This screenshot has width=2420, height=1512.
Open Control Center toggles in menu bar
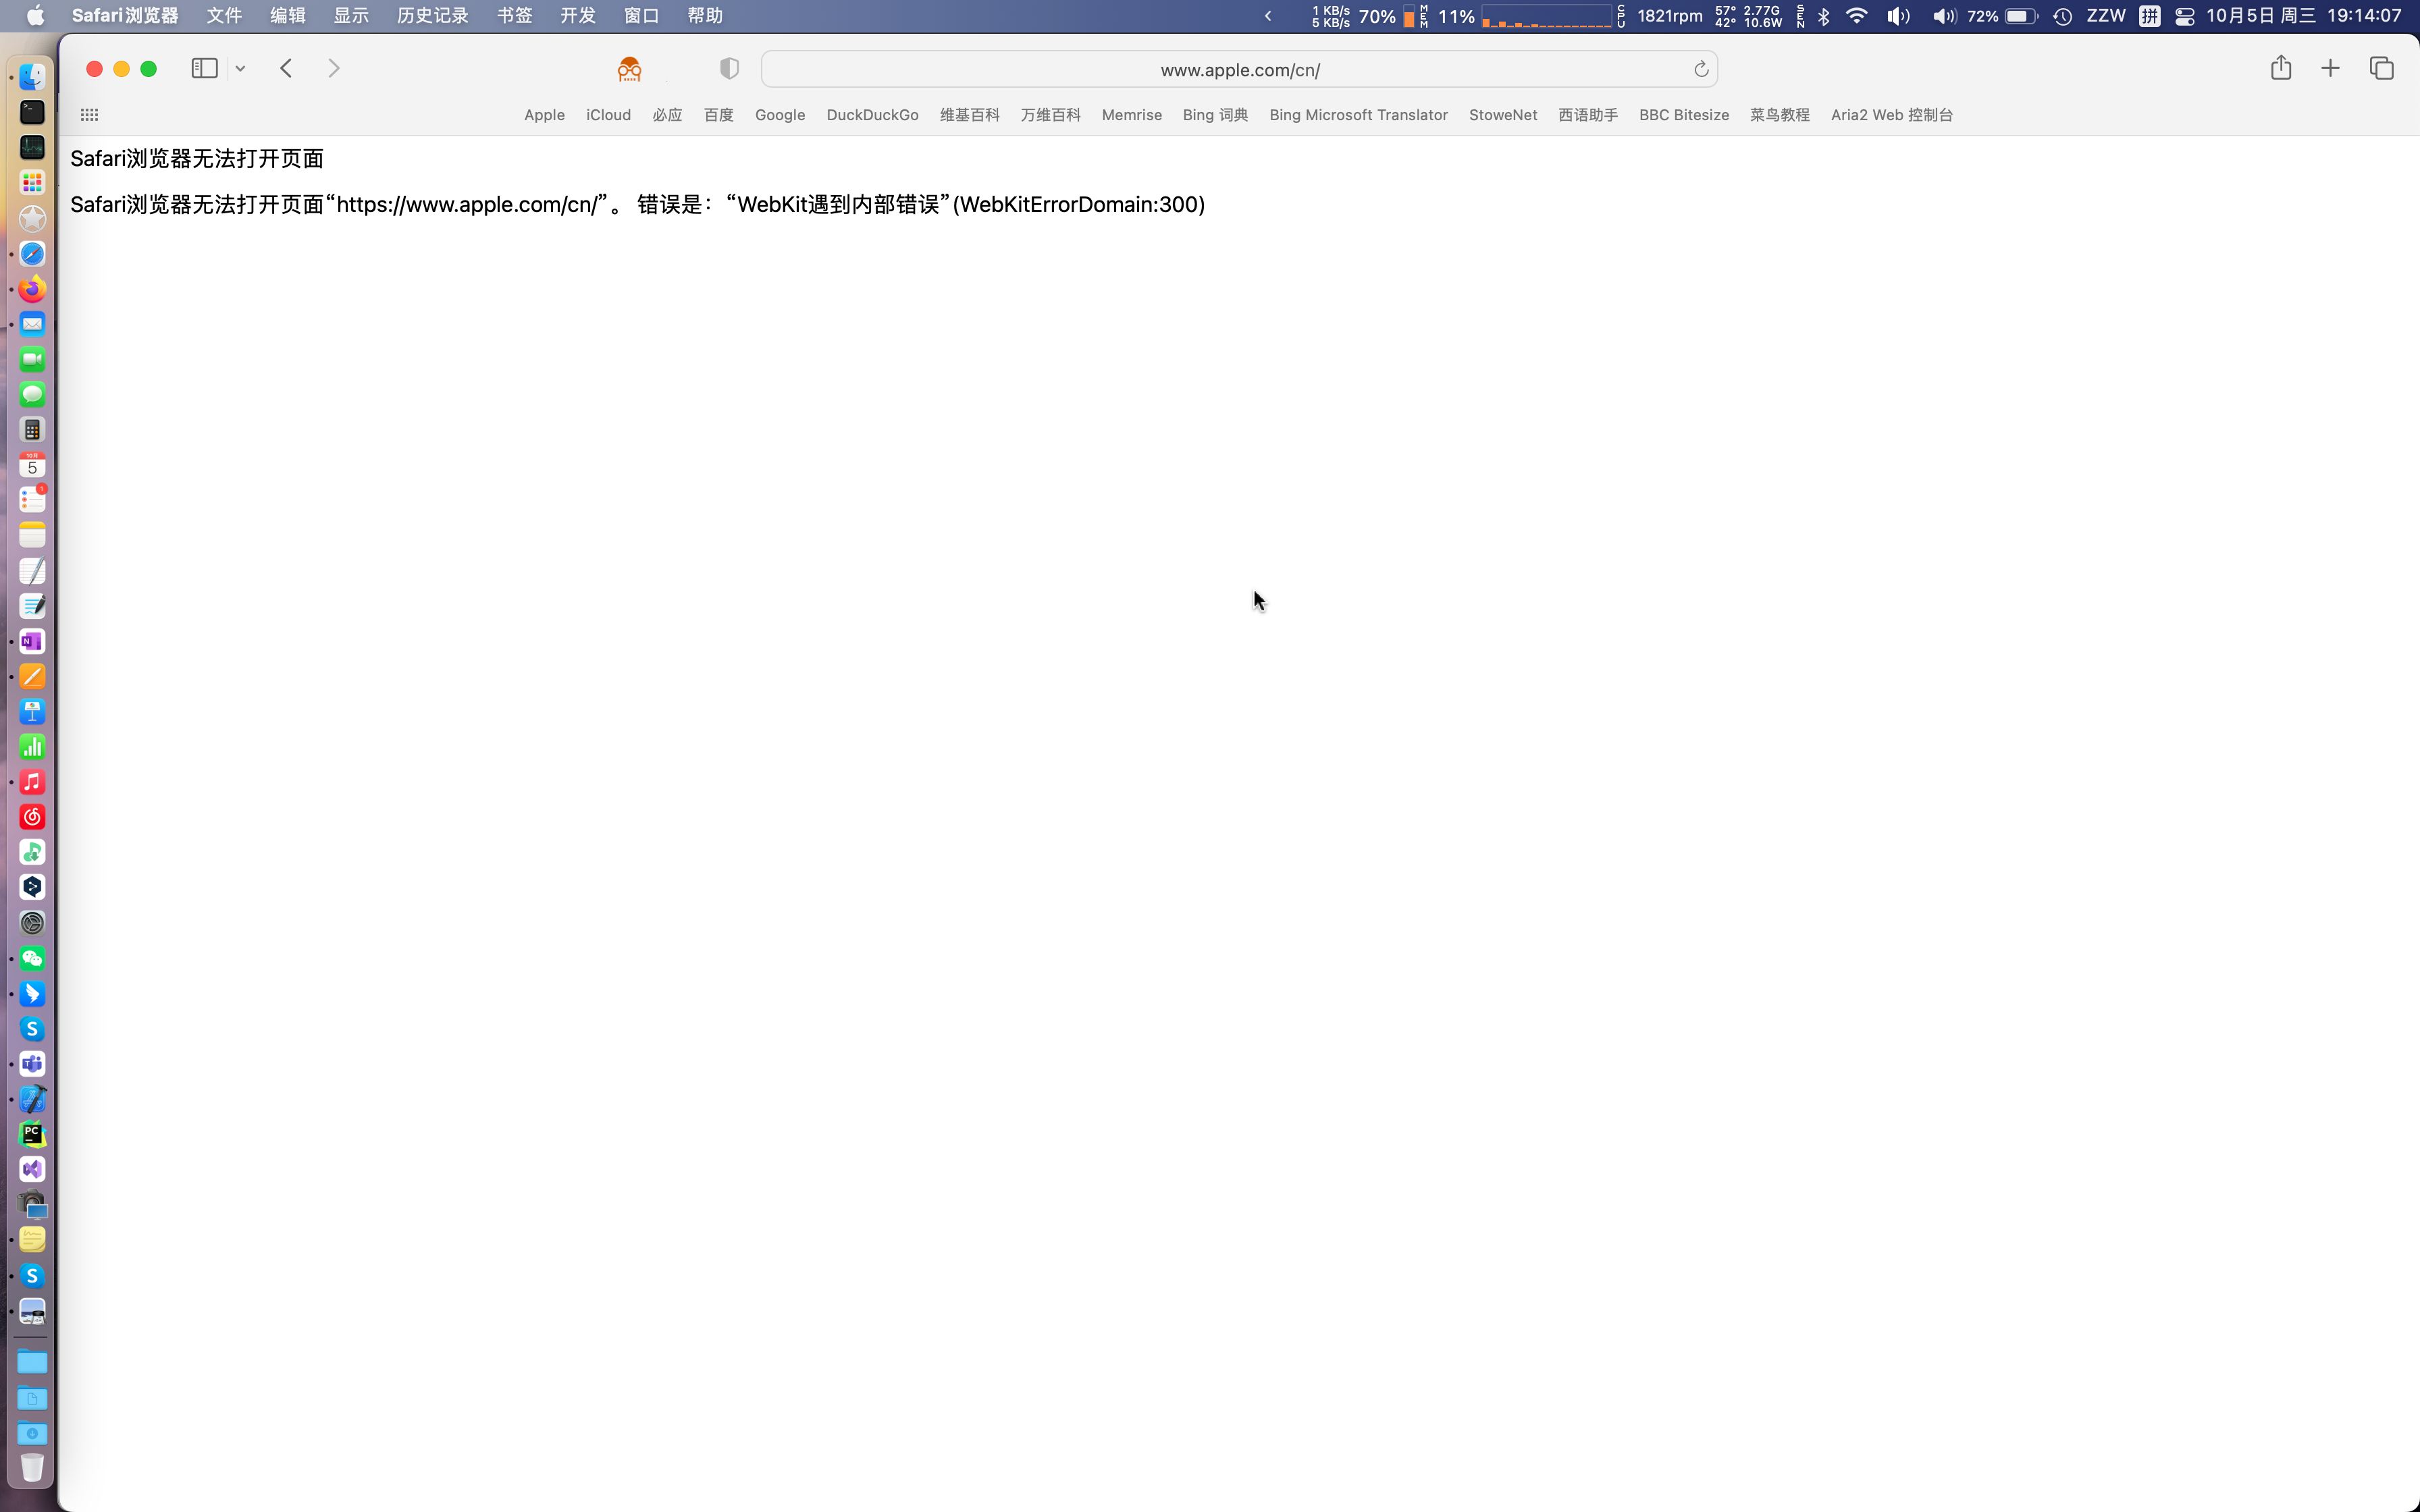coord(2184,16)
